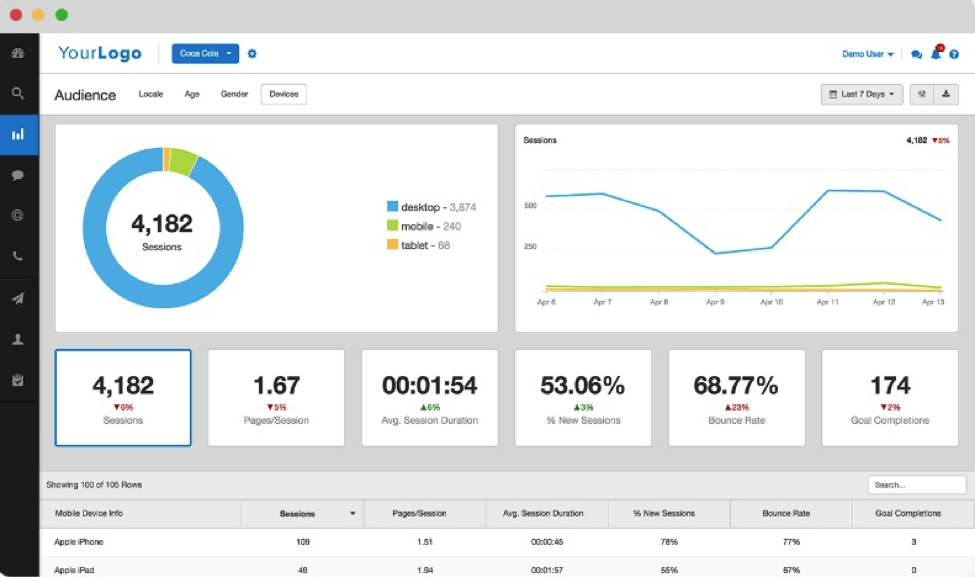Click the bar chart analytics sidebar icon
The height and width of the screenshot is (577, 975).
[x=19, y=134]
